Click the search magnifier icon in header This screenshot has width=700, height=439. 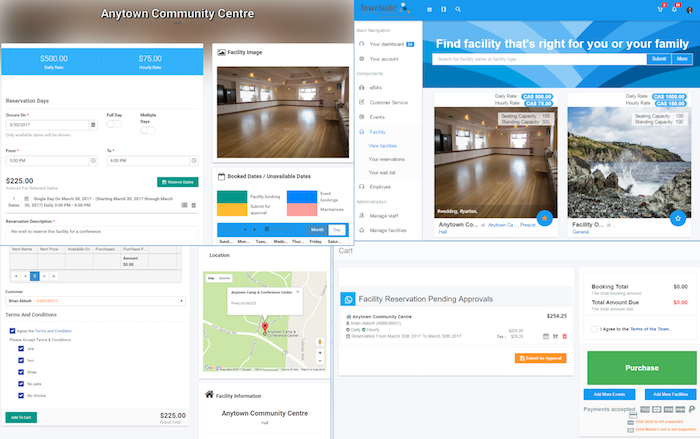click(x=458, y=9)
